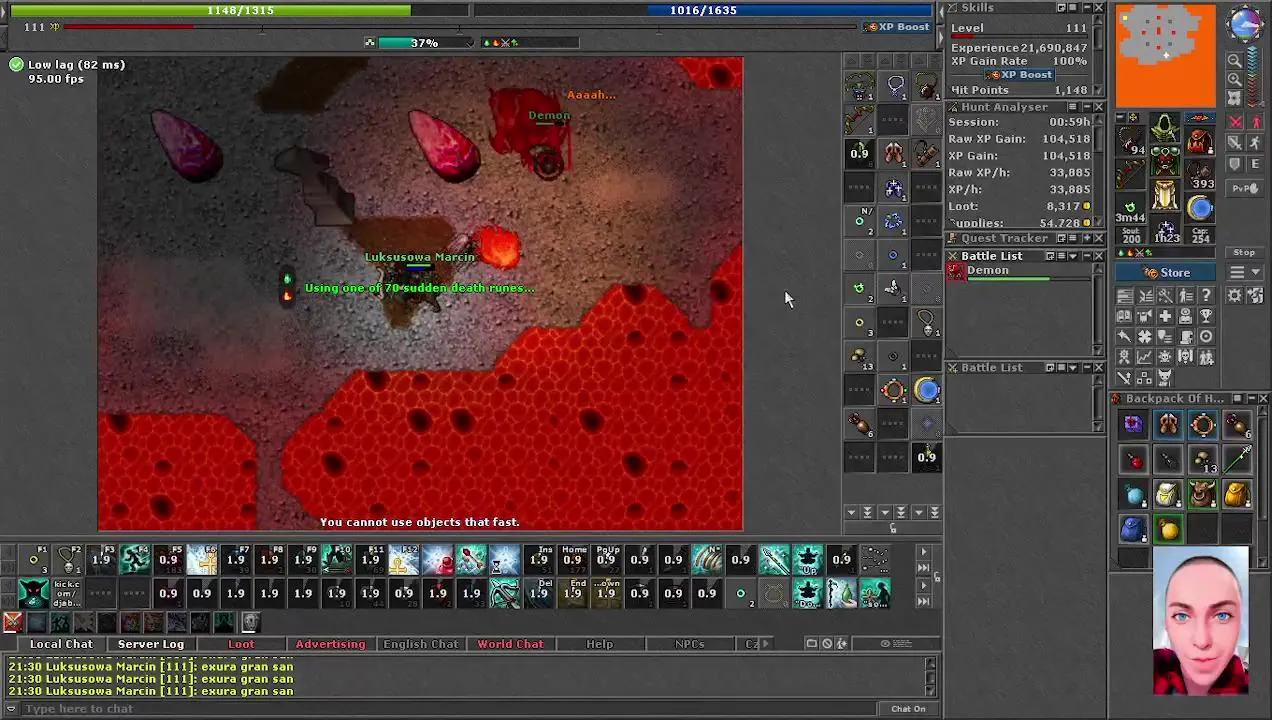1272x720 pixels.
Task: Close the Quest Tracker panel
Action: pos(1098,238)
